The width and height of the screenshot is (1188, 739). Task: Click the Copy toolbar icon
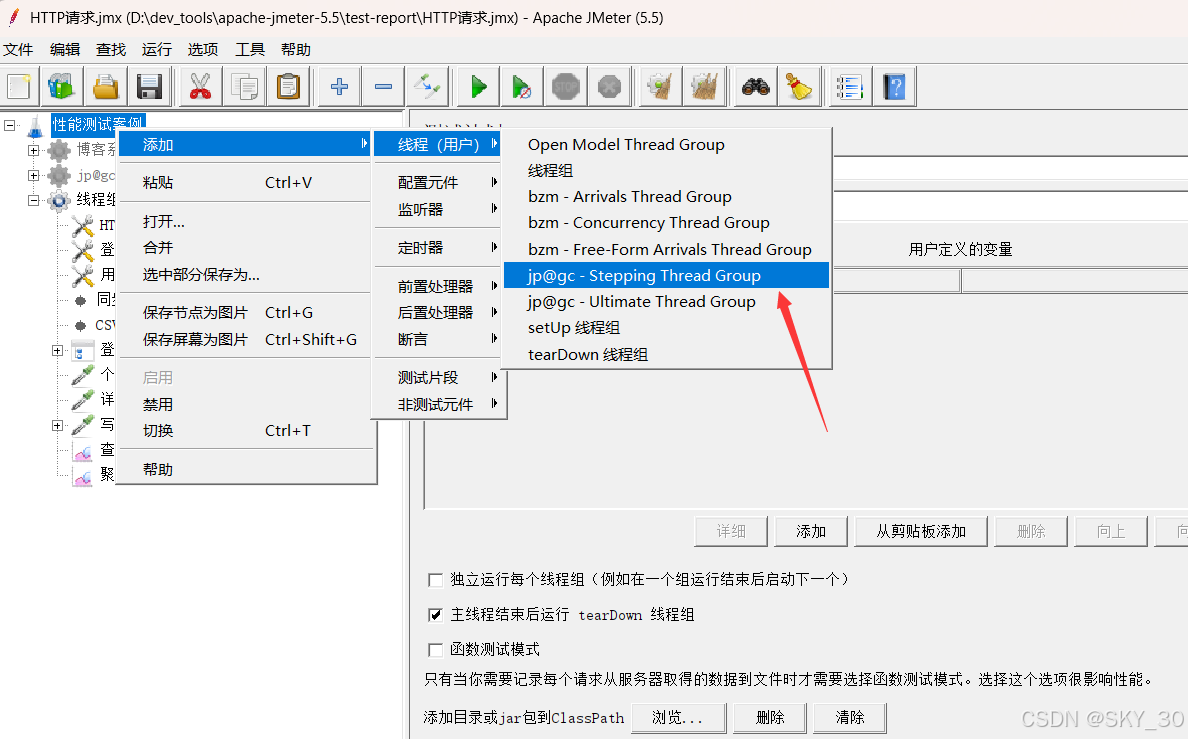click(244, 86)
